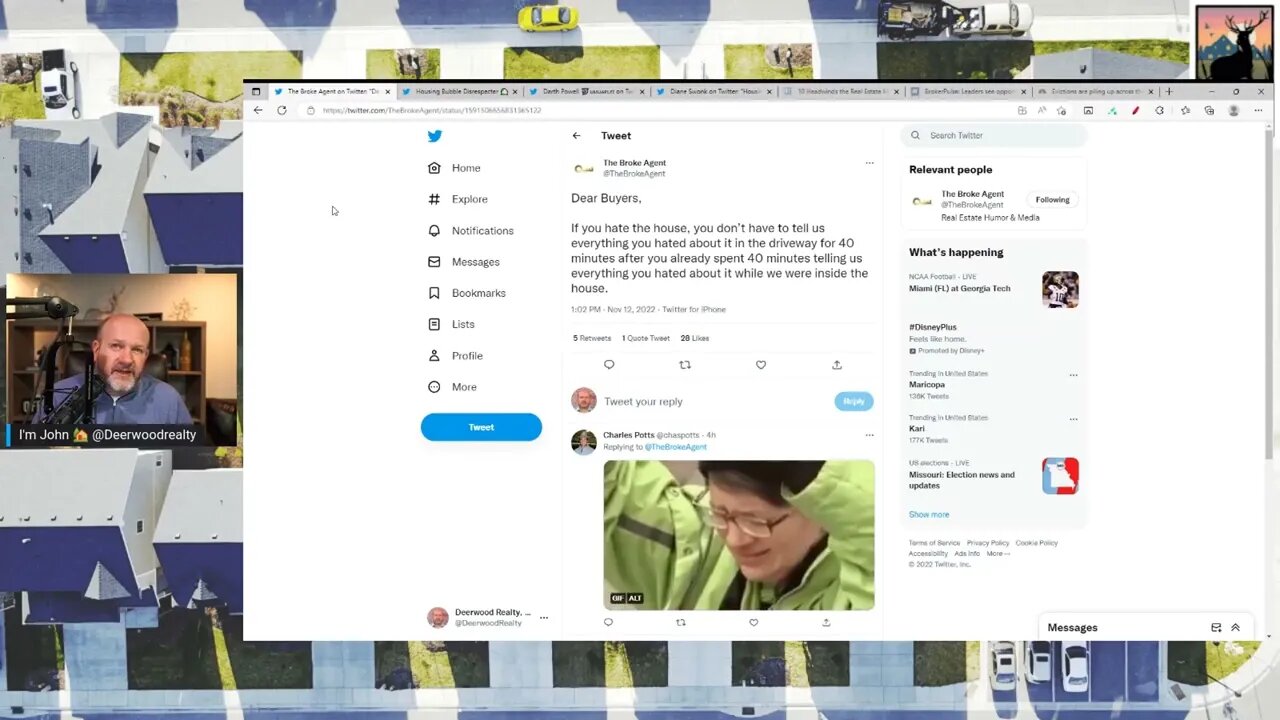Open more options on Charles Potts reply
Screen dimensions: 1280x720
(x=869, y=435)
